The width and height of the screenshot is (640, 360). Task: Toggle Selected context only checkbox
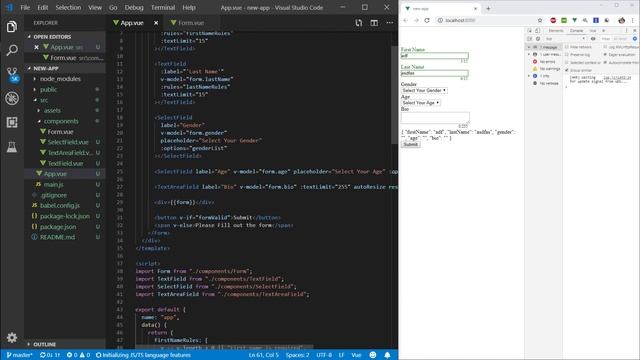pos(567,62)
